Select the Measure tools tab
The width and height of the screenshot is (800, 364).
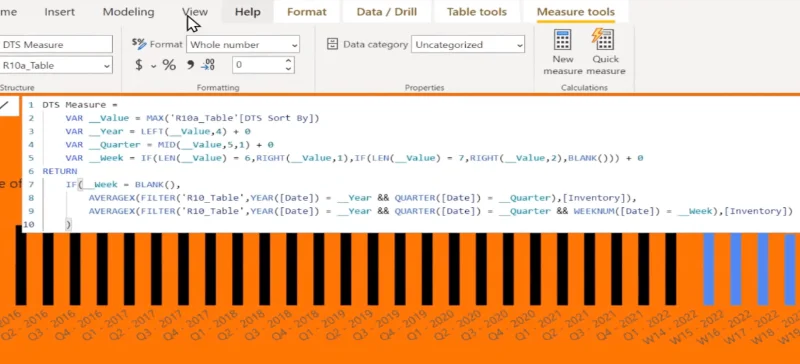[576, 12]
